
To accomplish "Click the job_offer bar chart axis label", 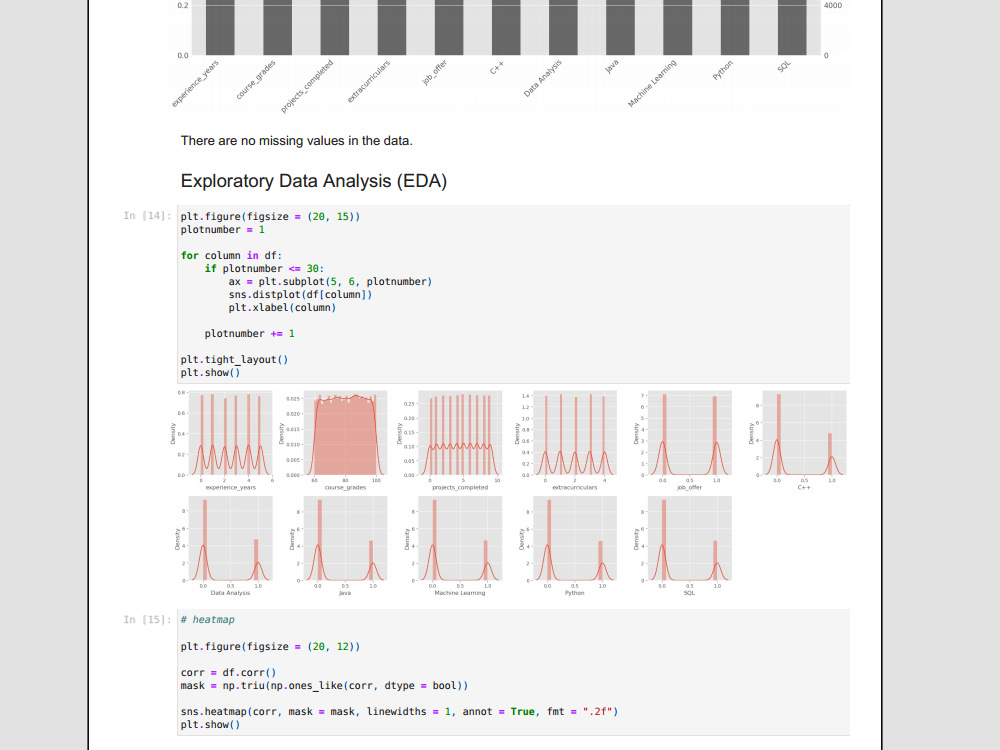I will pos(434,72).
